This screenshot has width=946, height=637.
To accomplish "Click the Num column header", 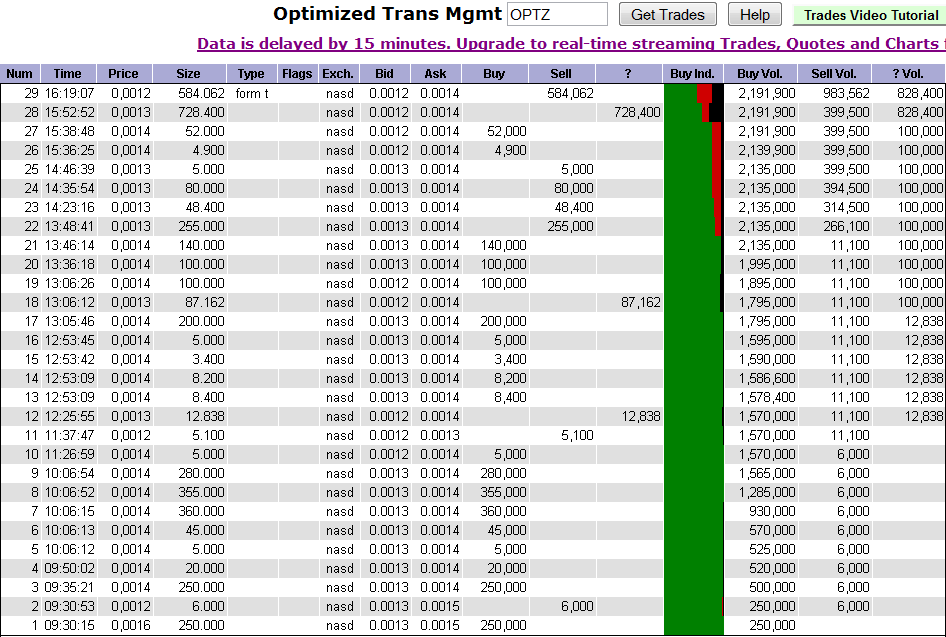I will pyautogui.click(x=19, y=72).
